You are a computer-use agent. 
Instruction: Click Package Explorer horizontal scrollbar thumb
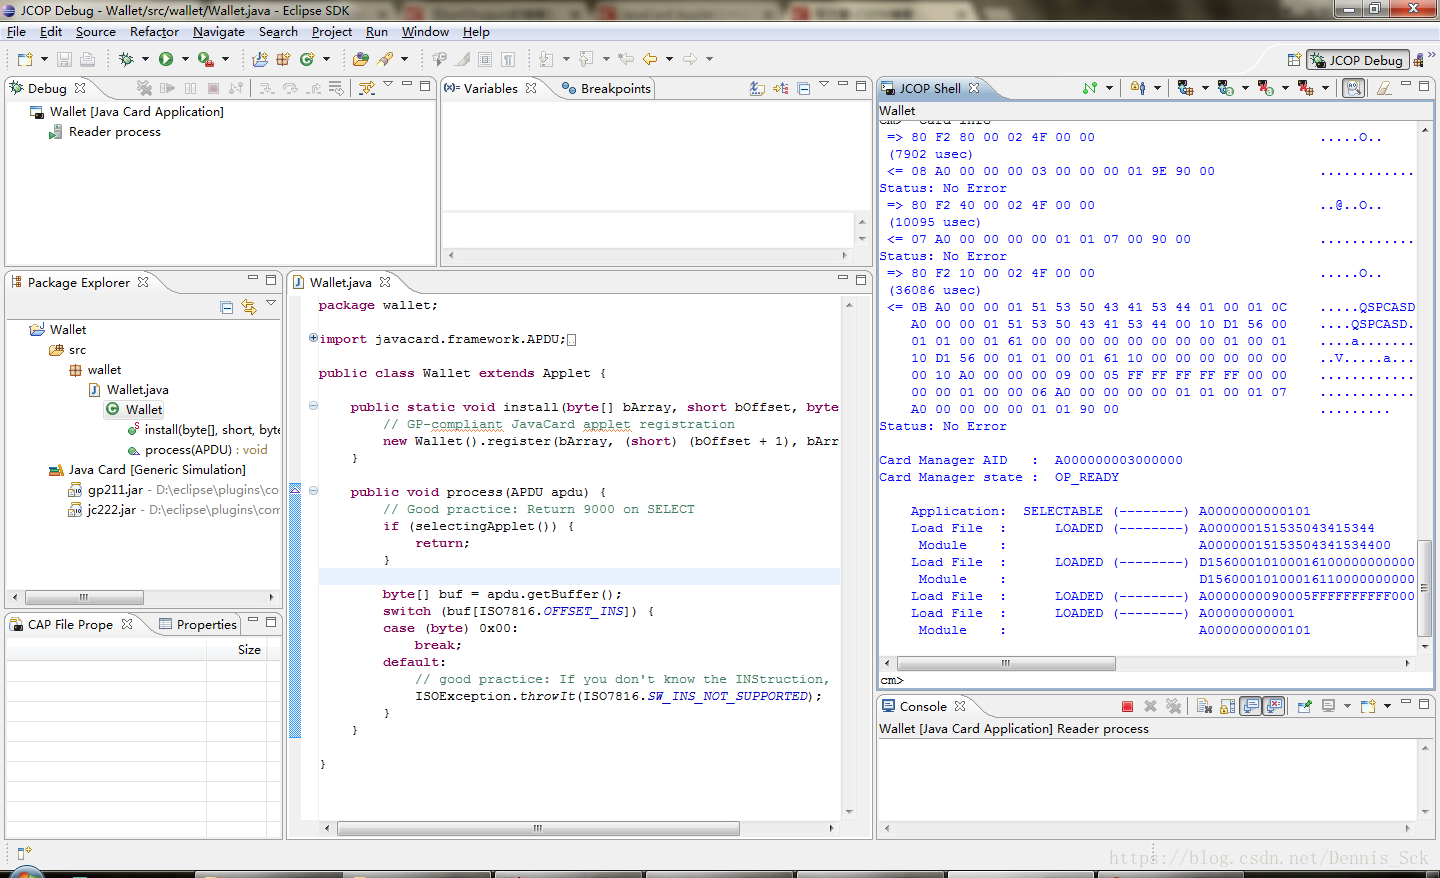(84, 597)
